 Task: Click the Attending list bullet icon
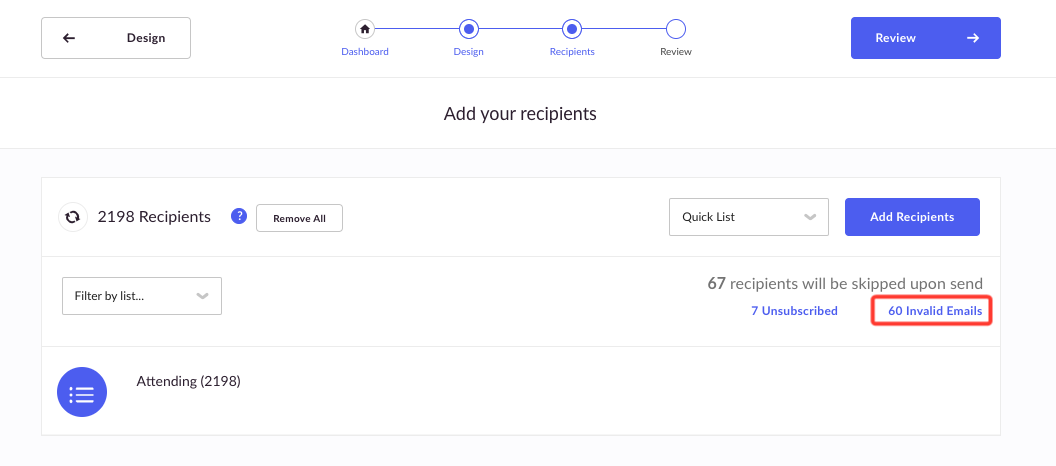(82, 392)
